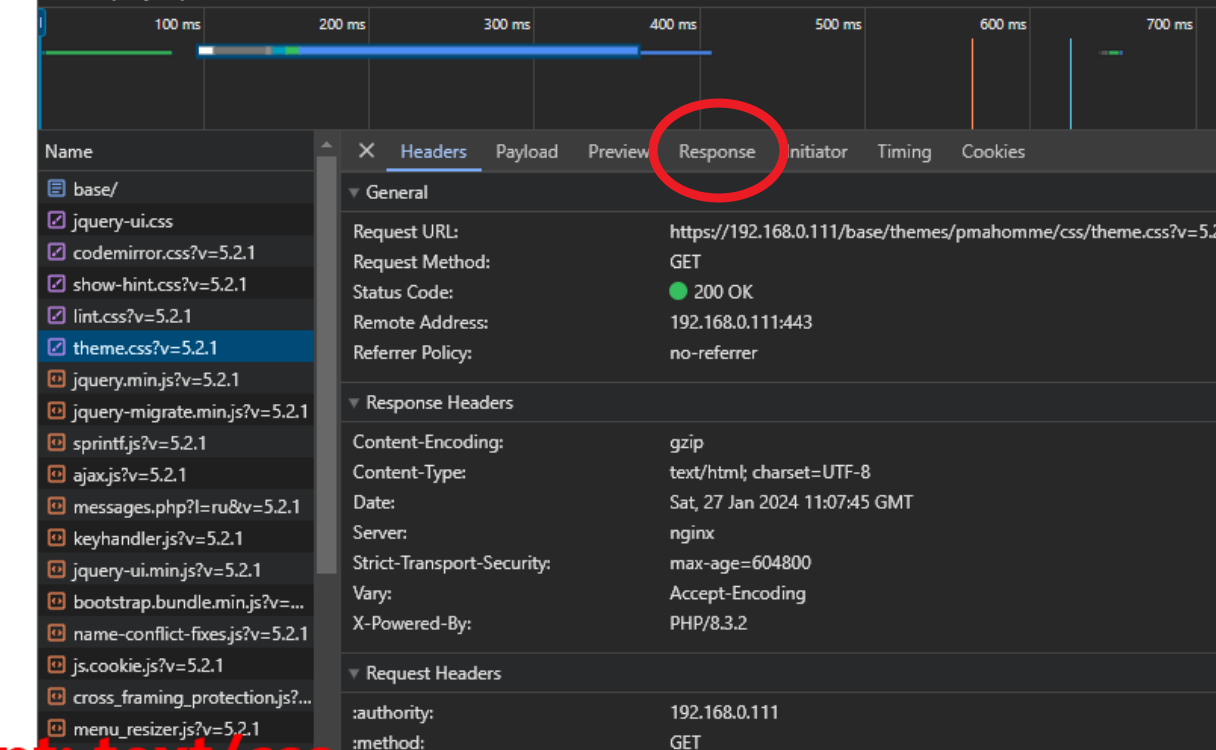Click the green bar at timeline start
Image resolution: width=1216 pixels, height=750 pixels.
108,52
